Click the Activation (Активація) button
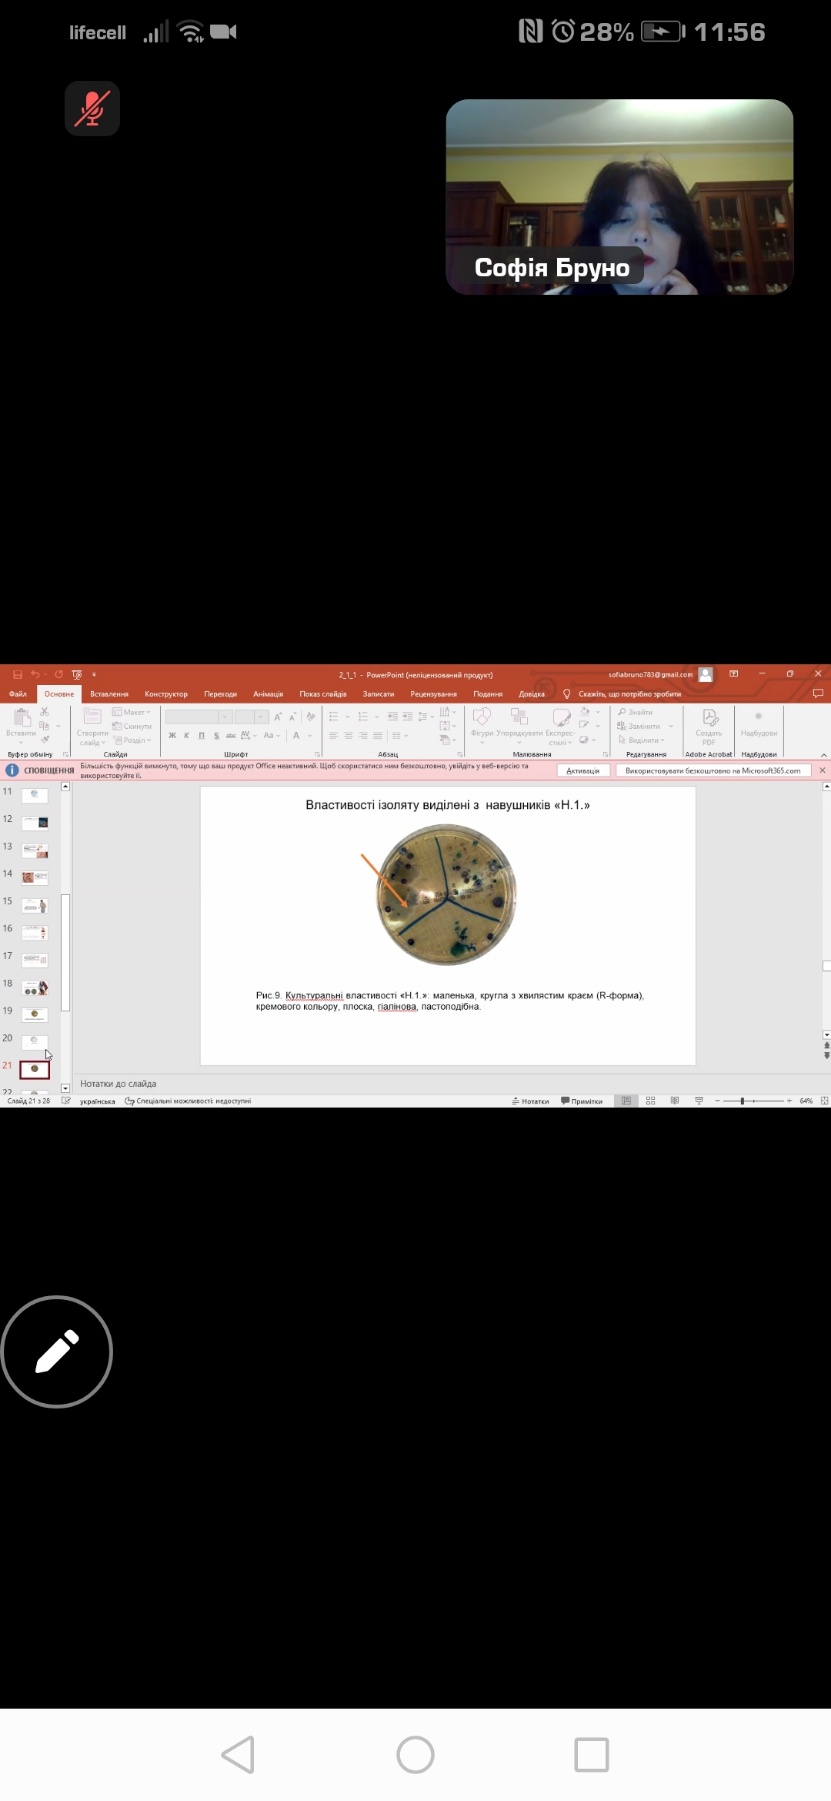The height and width of the screenshot is (1801, 831). tap(582, 771)
